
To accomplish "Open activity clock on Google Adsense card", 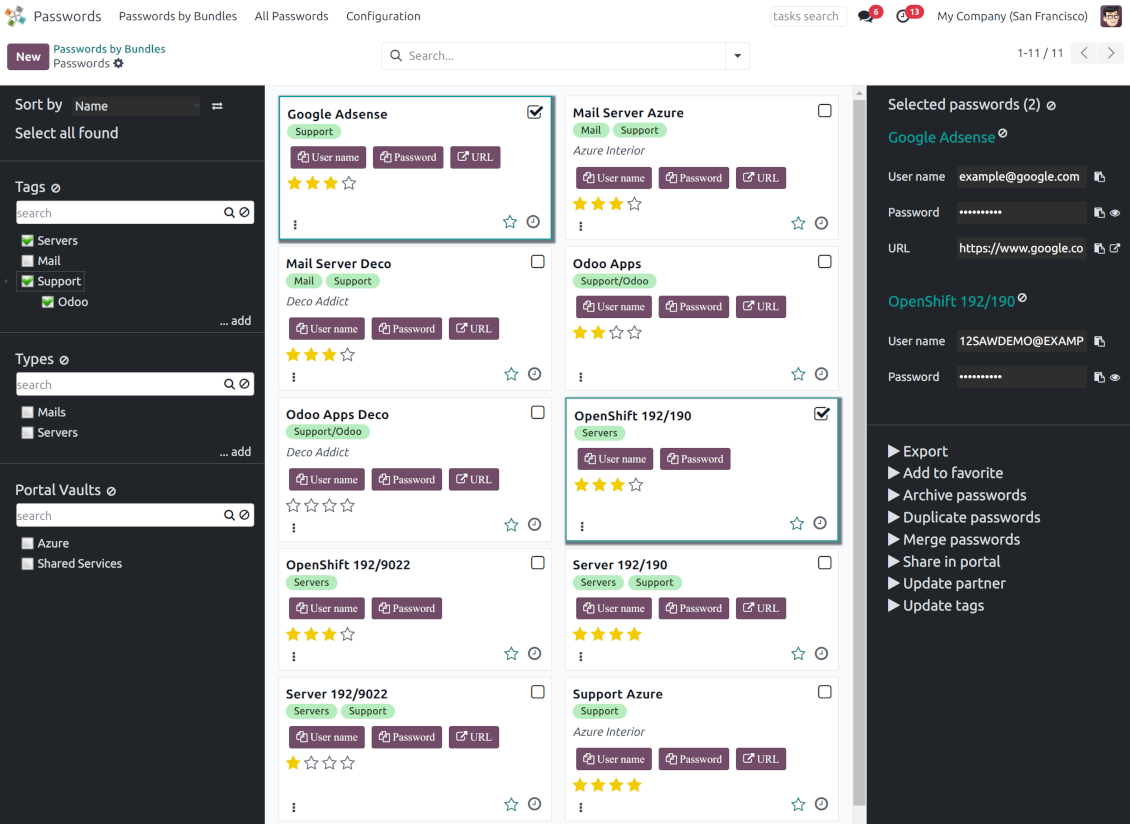I will point(533,222).
